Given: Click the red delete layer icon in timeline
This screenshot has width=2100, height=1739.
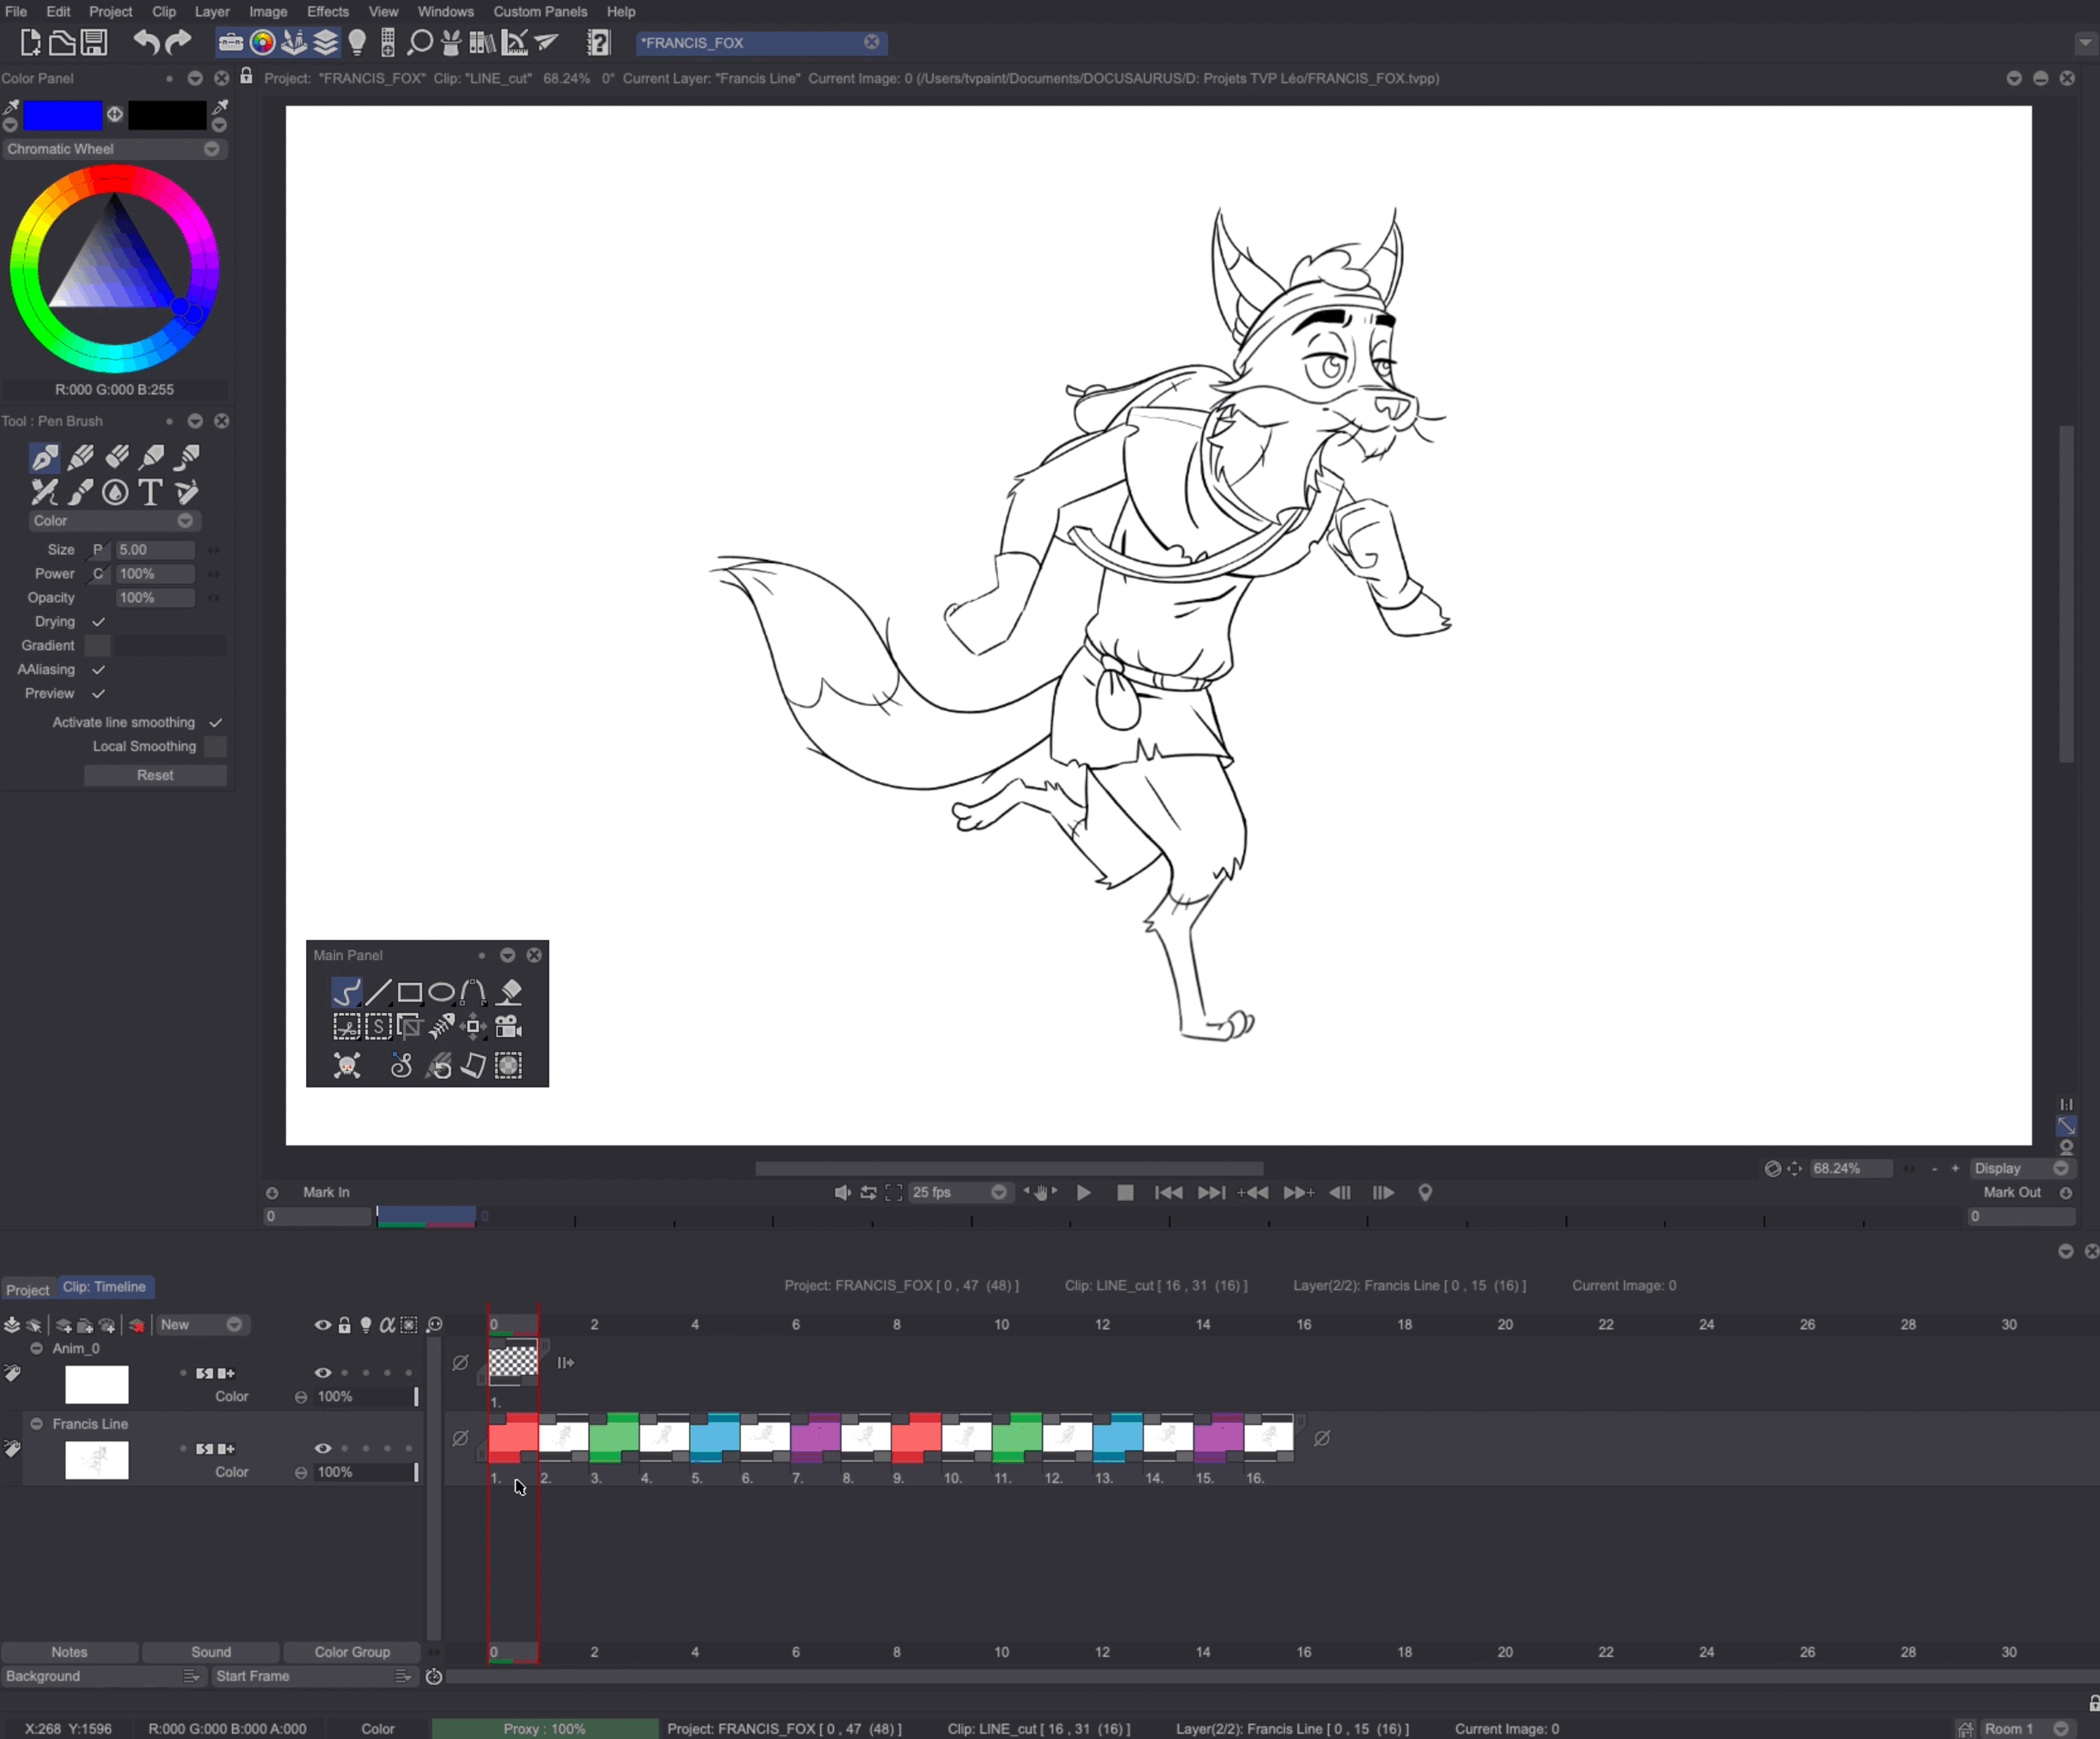Looking at the screenshot, I should pyautogui.click(x=137, y=1325).
